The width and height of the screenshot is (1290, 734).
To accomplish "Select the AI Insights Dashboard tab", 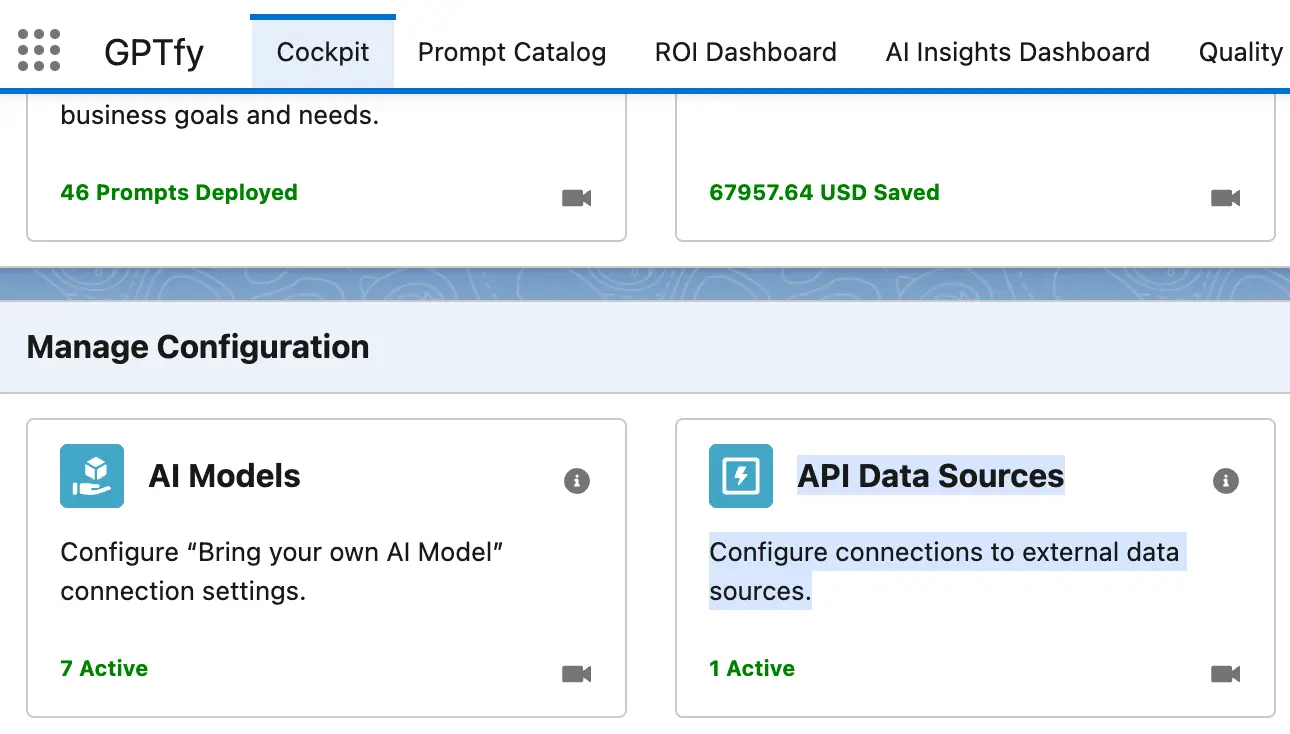I will coord(1017,52).
